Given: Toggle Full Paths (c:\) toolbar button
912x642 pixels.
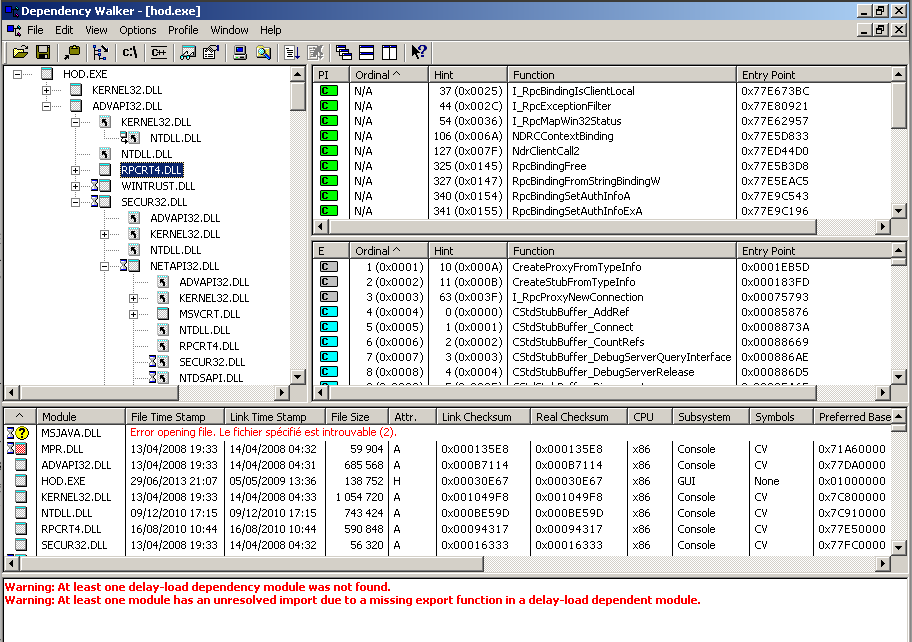Looking at the screenshot, I should pos(130,52).
